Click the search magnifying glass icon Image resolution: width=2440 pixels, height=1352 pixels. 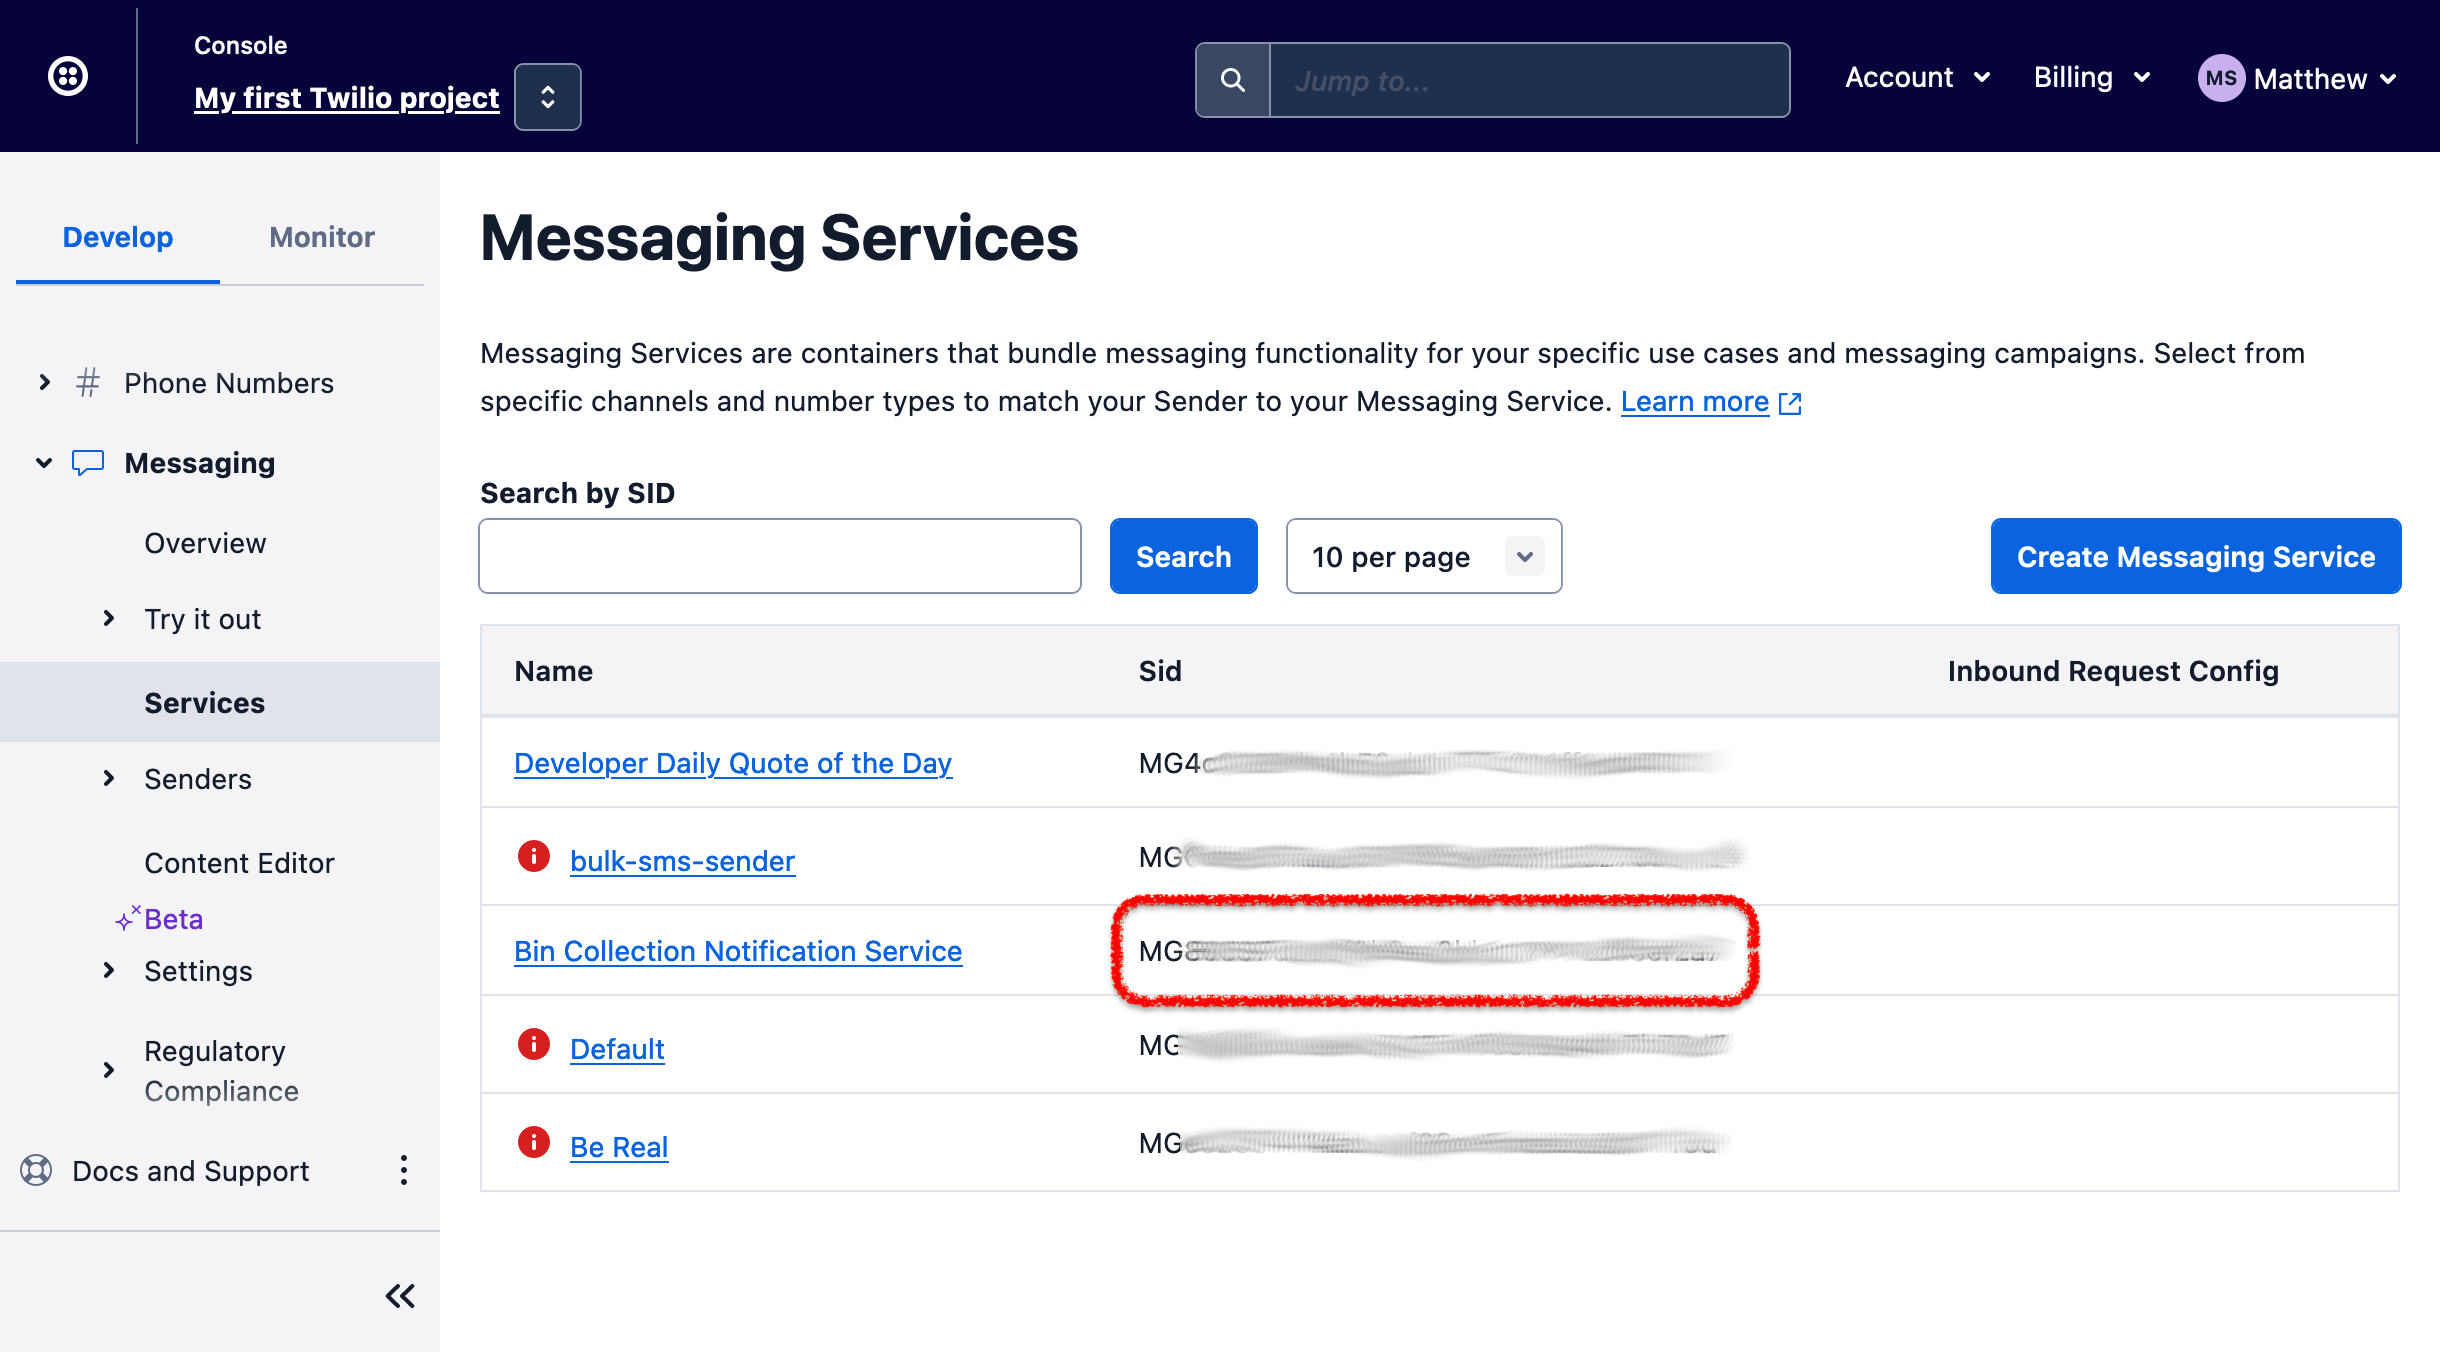pyautogui.click(x=1233, y=80)
